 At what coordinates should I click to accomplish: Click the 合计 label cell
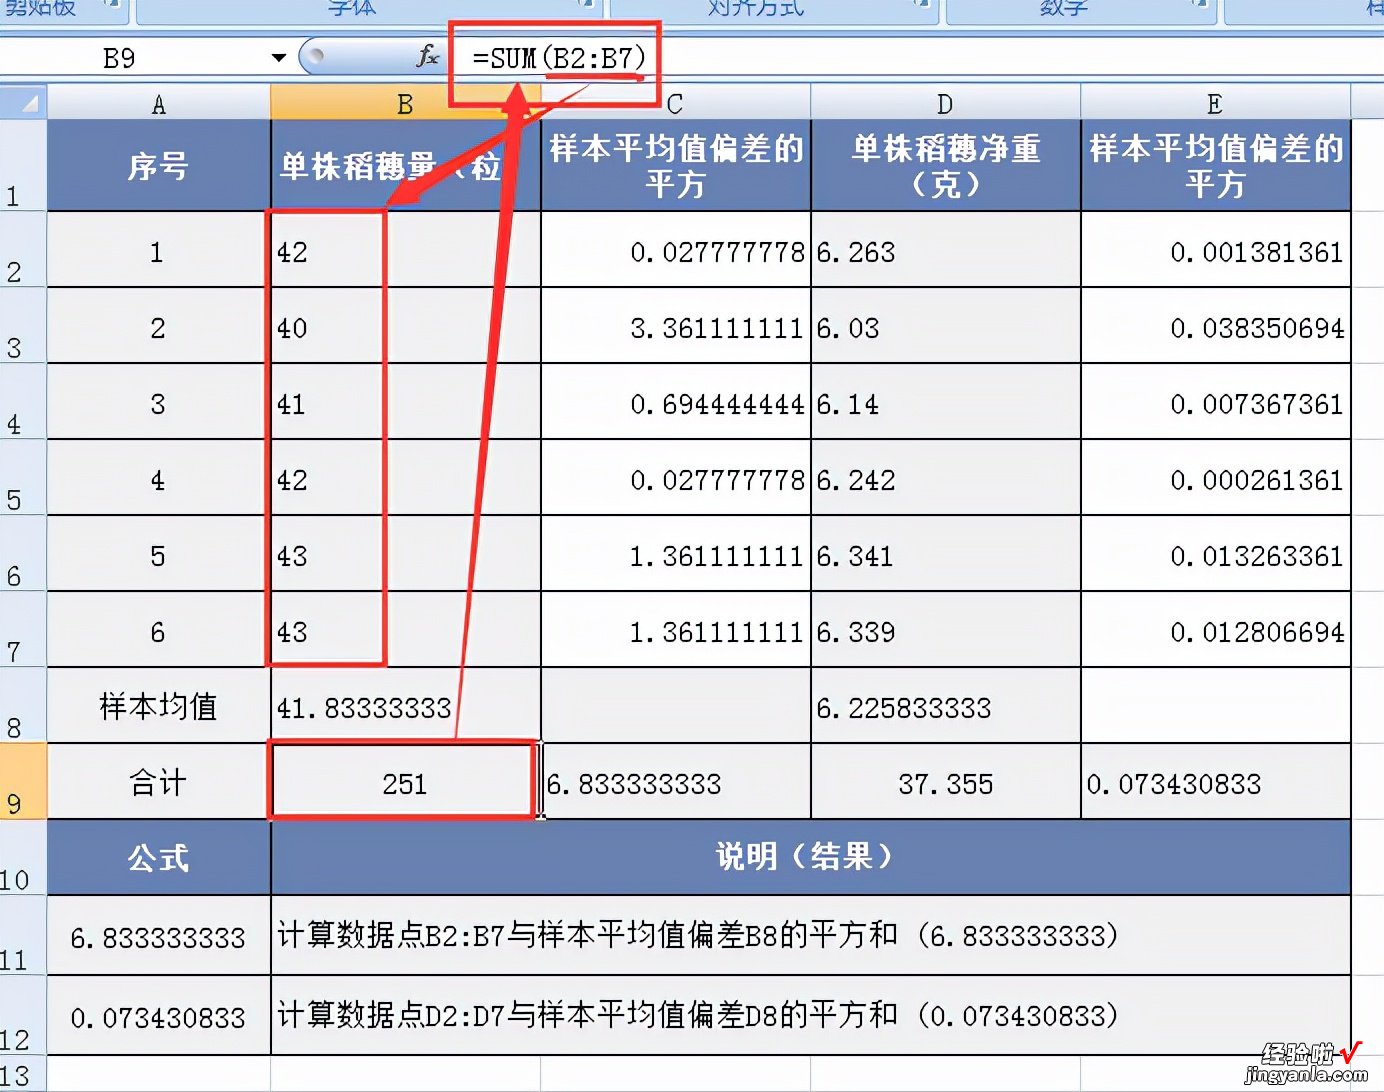[x=159, y=782]
